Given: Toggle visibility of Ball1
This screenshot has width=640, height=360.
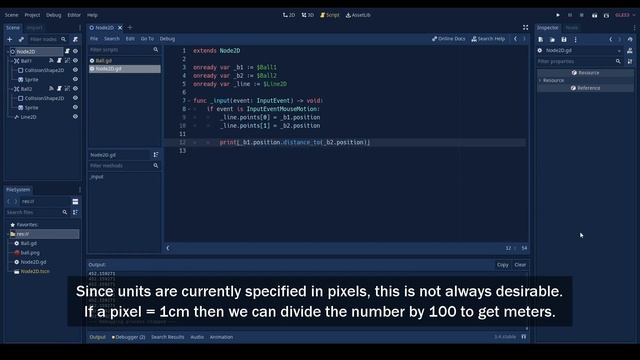Looking at the screenshot, I should (x=75, y=60).
